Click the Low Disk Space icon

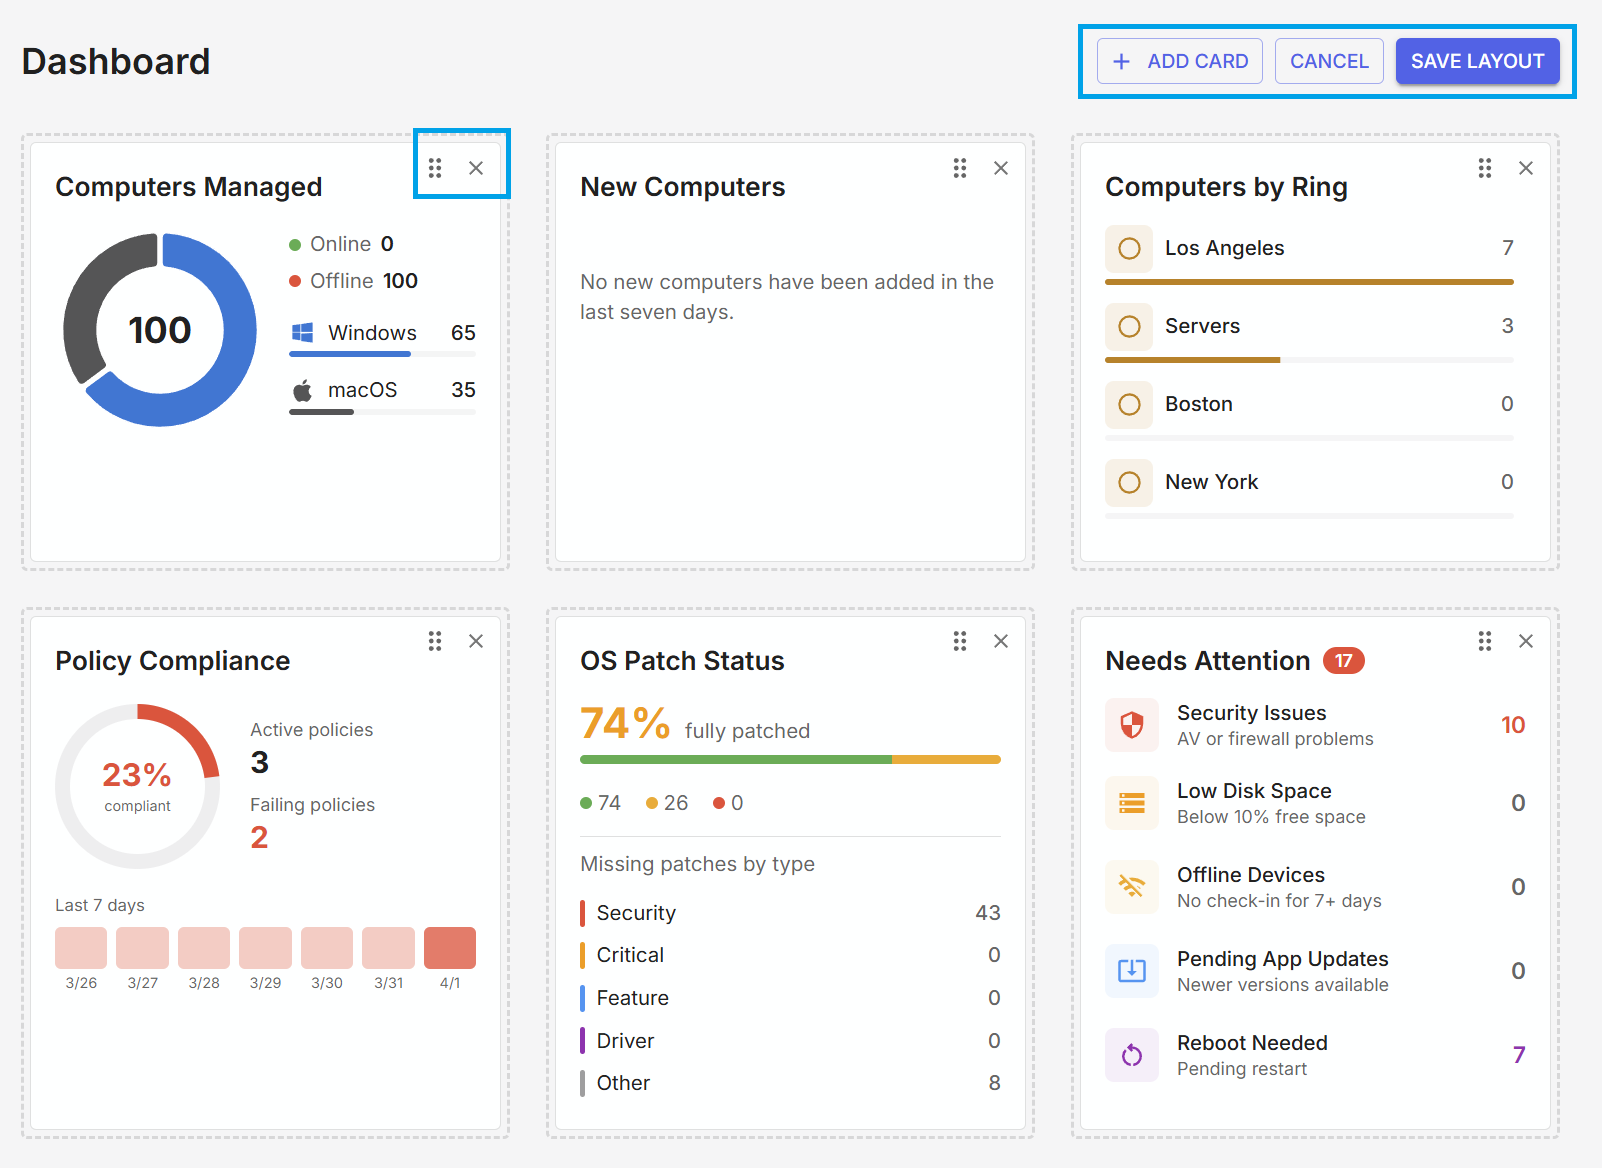(1131, 803)
